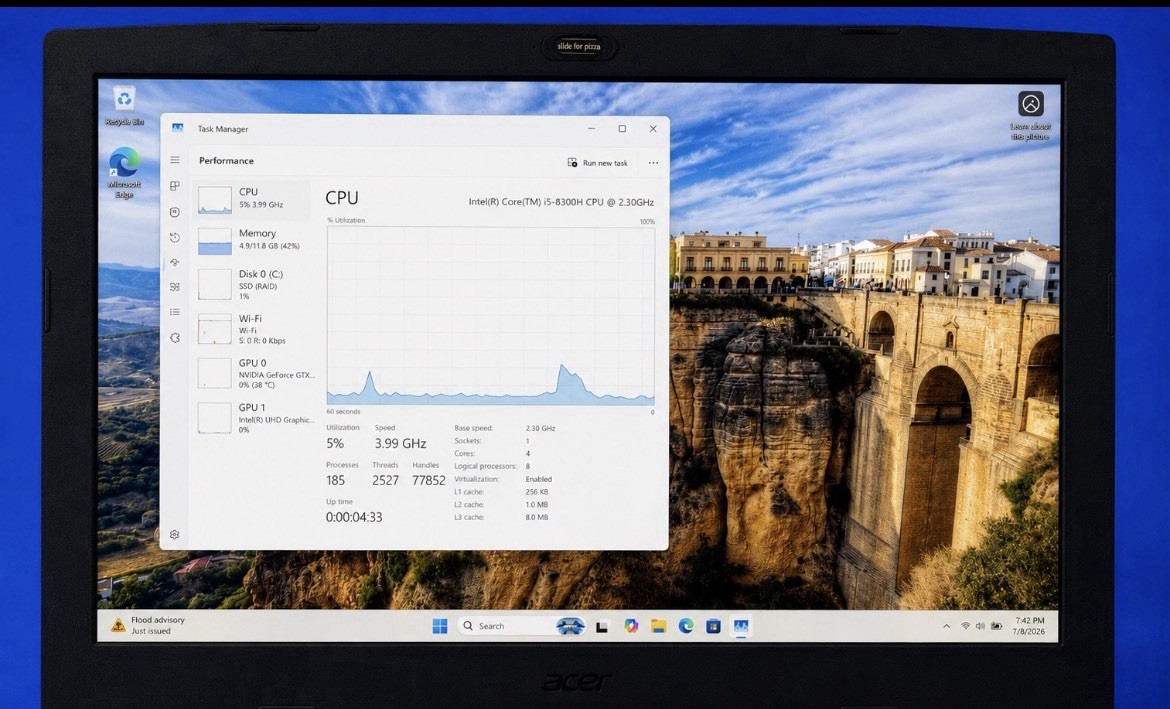Click the L3 cache 8.0 MB value
The height and width of the screenshot is (709, 1170).
536,517
